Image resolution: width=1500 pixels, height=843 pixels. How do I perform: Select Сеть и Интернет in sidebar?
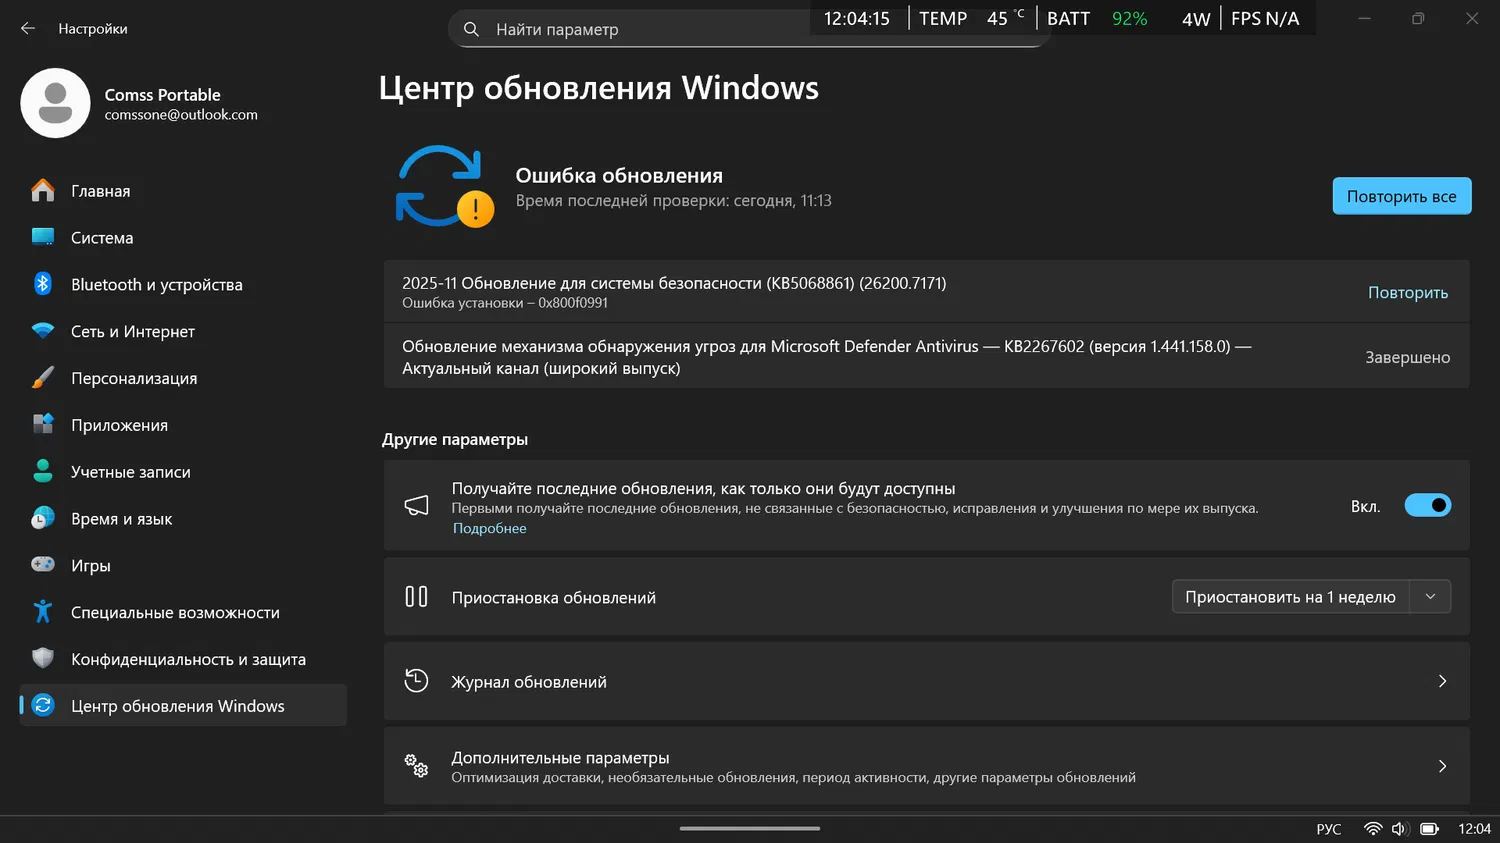pyautogui.click(x=183, y=331)
